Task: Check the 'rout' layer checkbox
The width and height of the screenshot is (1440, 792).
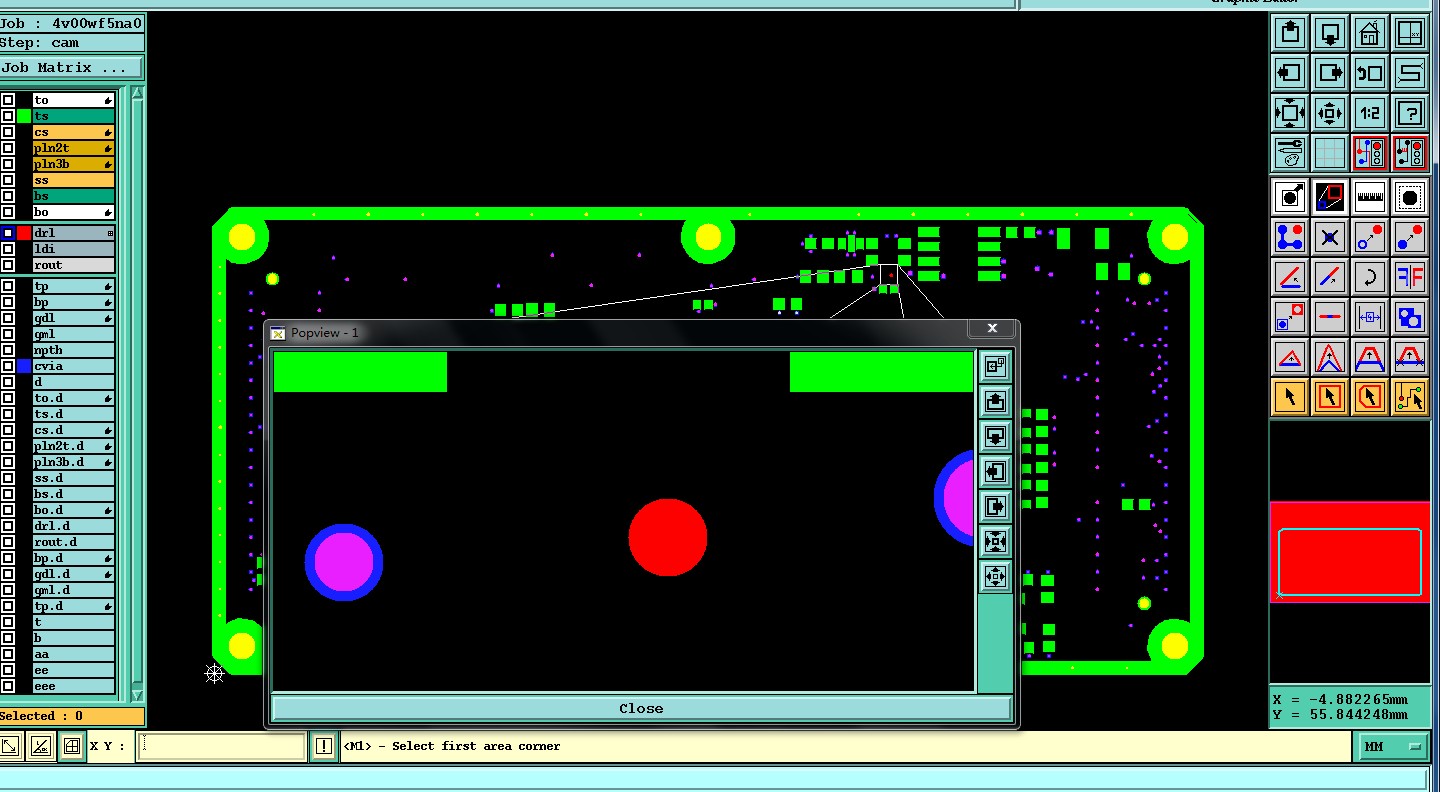Action: (x=8, y=265)
